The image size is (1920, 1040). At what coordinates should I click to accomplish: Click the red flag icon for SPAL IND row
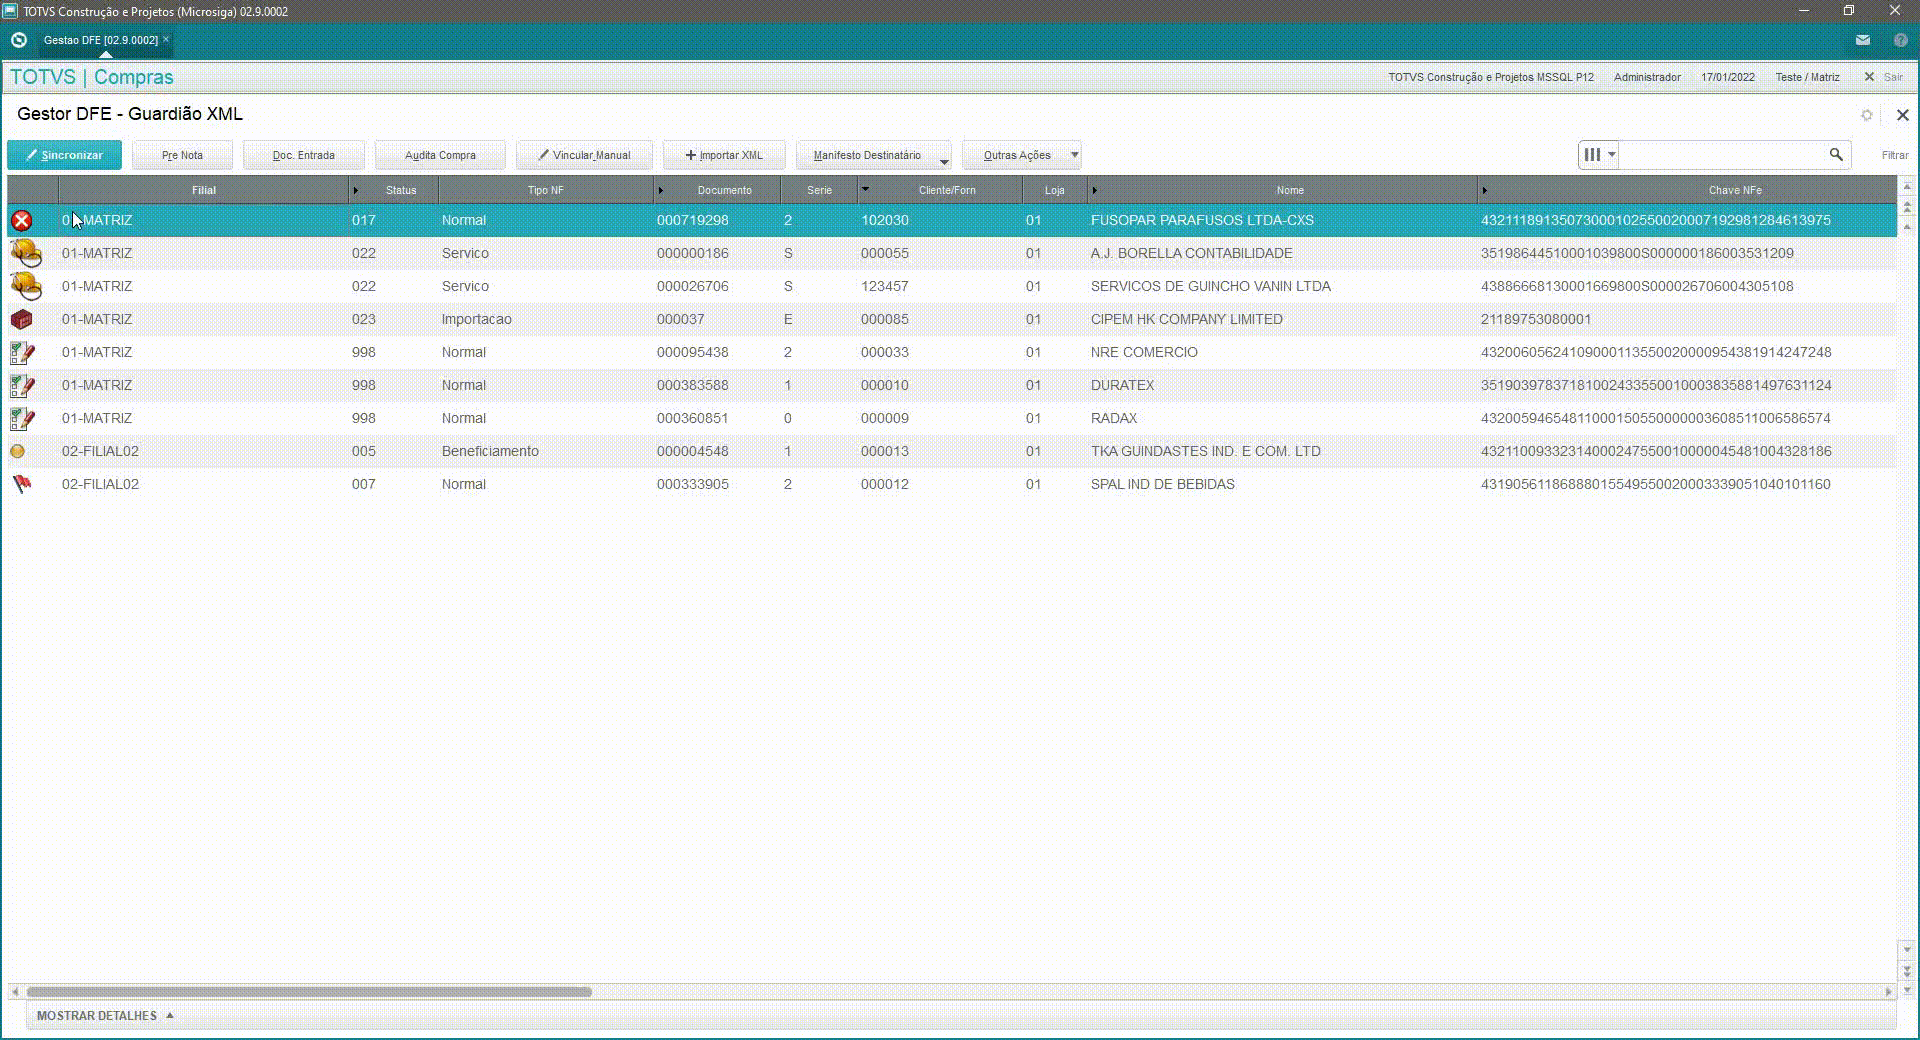pos(22,485)
